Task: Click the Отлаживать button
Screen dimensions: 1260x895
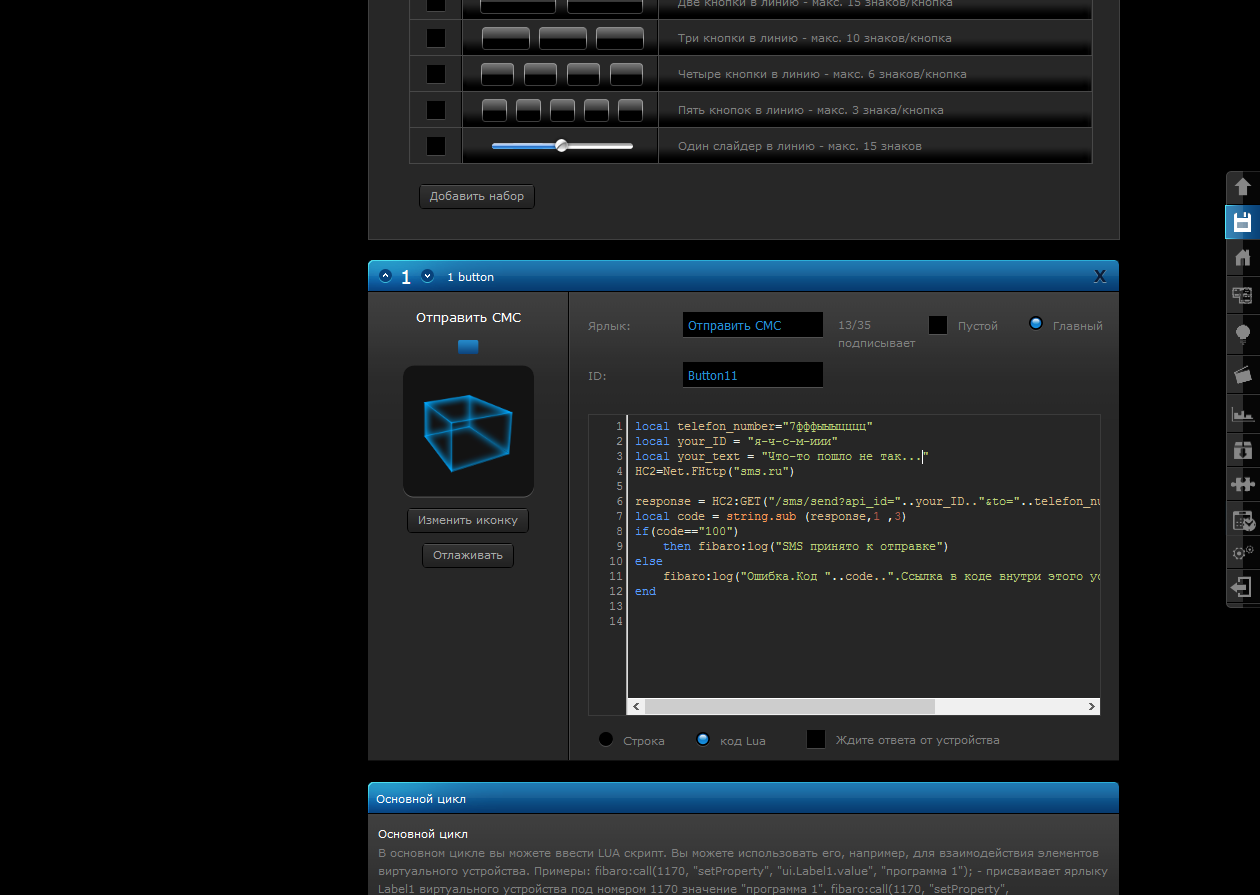Action: coord(468,555)
